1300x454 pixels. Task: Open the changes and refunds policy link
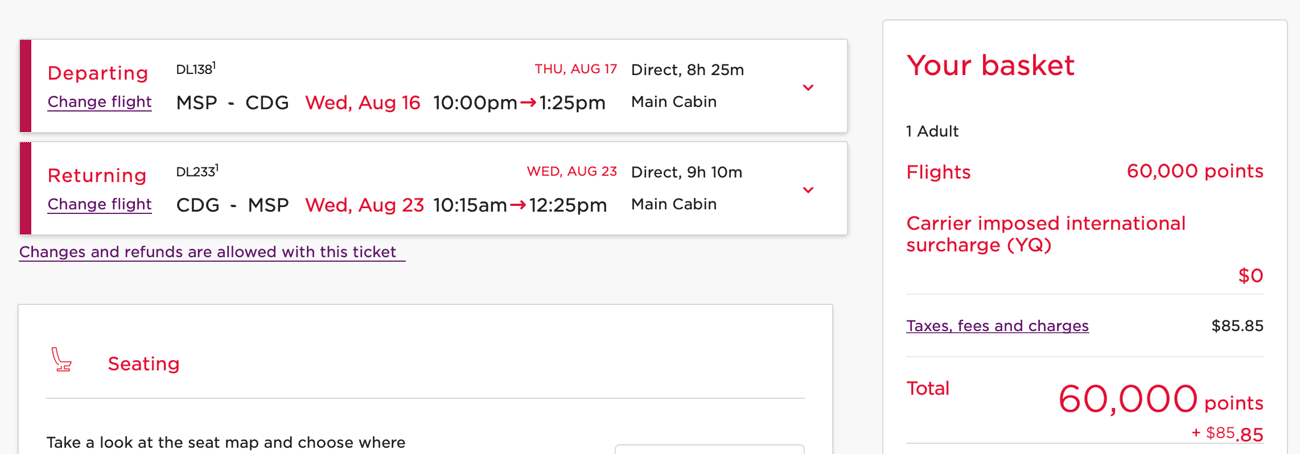211,252
